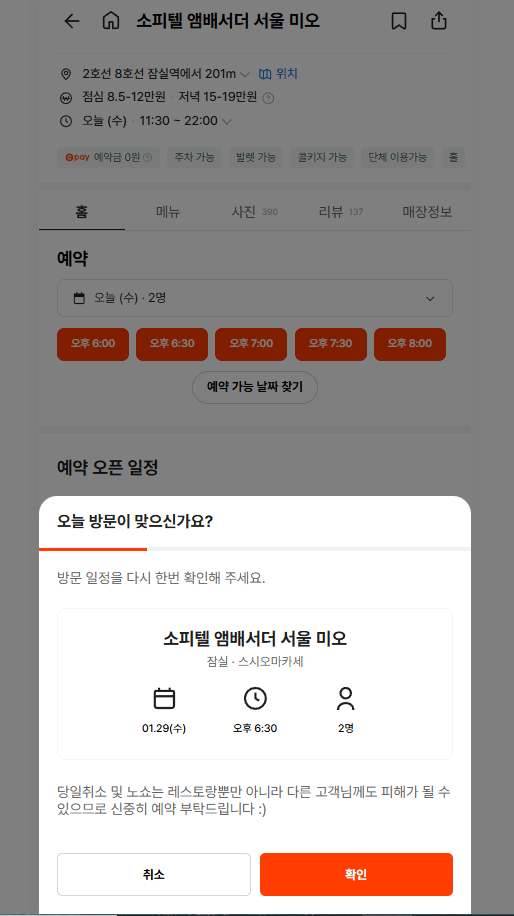This screenshot has height=916, width=514.
Task: Click the calendar icon in reservation dropdown
Action: coord(79,298)
